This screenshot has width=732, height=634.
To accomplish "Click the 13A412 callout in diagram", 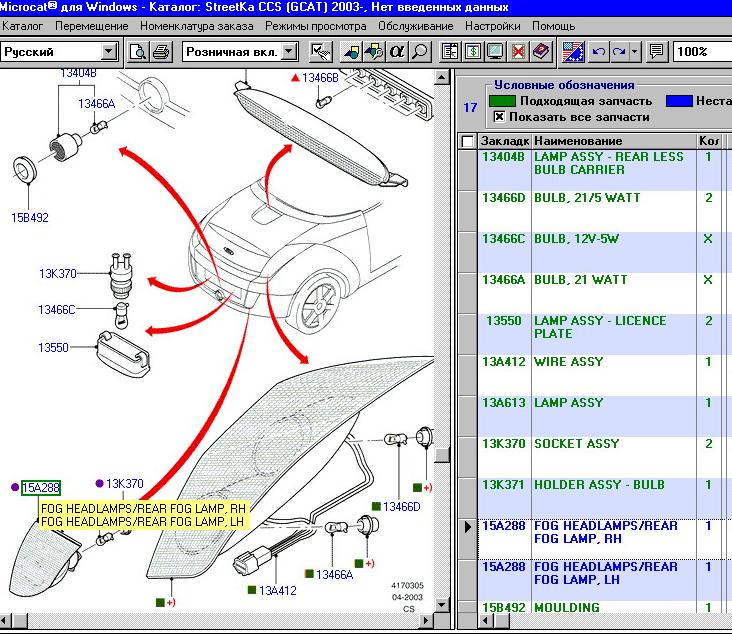I will 277,591.
